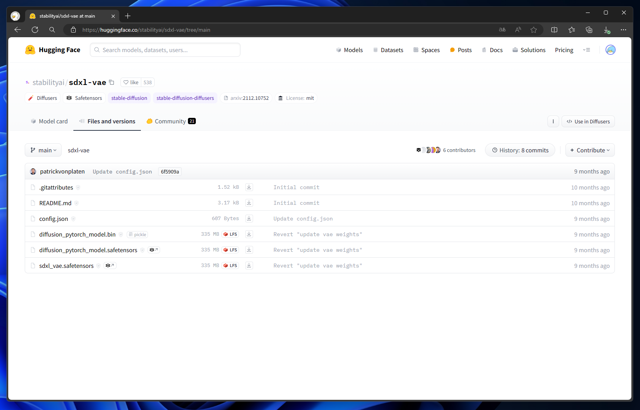640x410 pixels.
Task: Download the .gitattributes file
Action: 249,187
